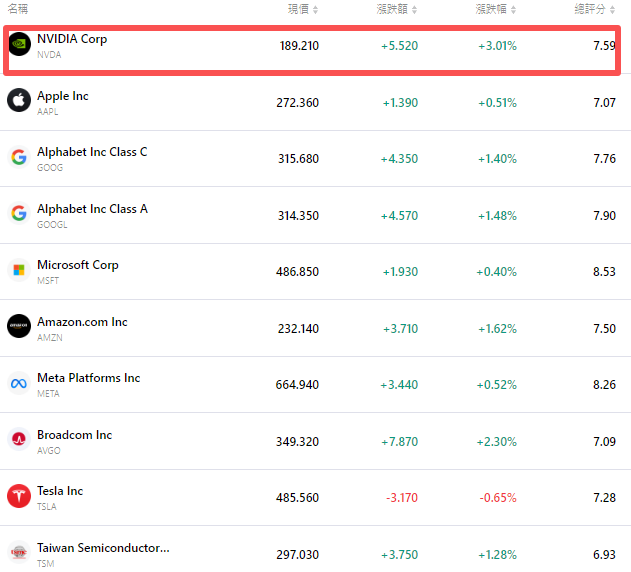Click the Amazon logo icon
631x572 pixels.
pos(19,326)
